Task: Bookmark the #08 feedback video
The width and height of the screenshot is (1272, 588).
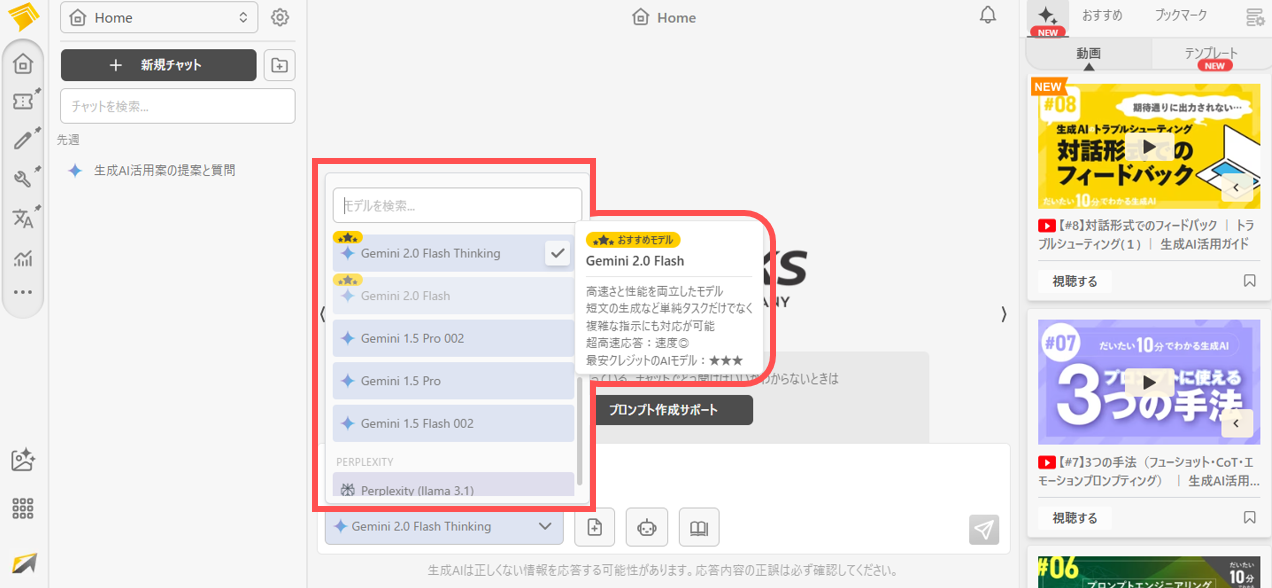Action: (x=1249, y=281)
